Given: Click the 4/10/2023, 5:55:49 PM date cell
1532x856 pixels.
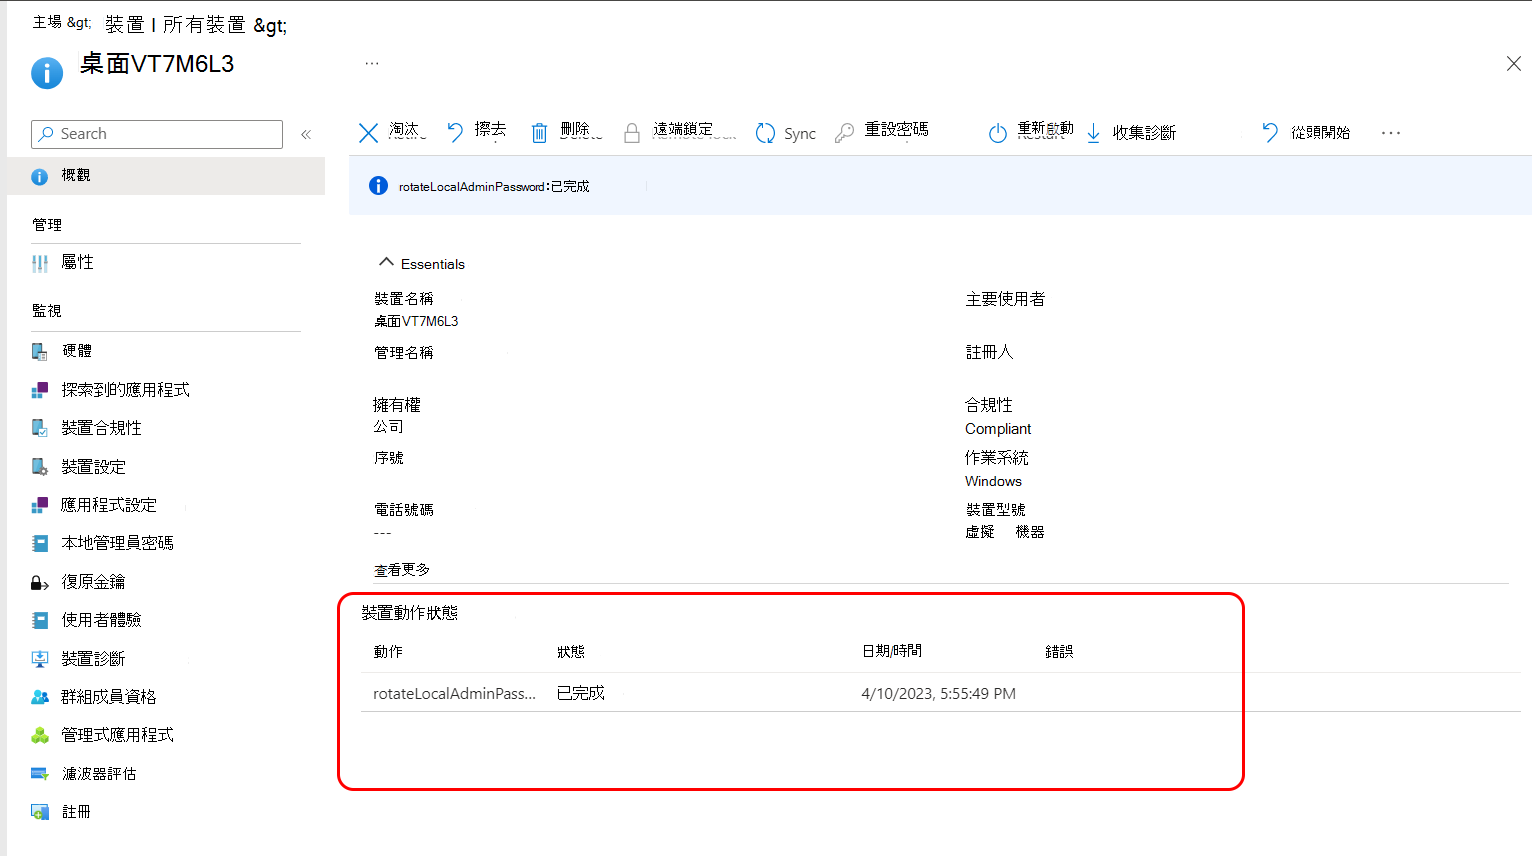Looking at the screenshot, I should click(x=938, y=693).
